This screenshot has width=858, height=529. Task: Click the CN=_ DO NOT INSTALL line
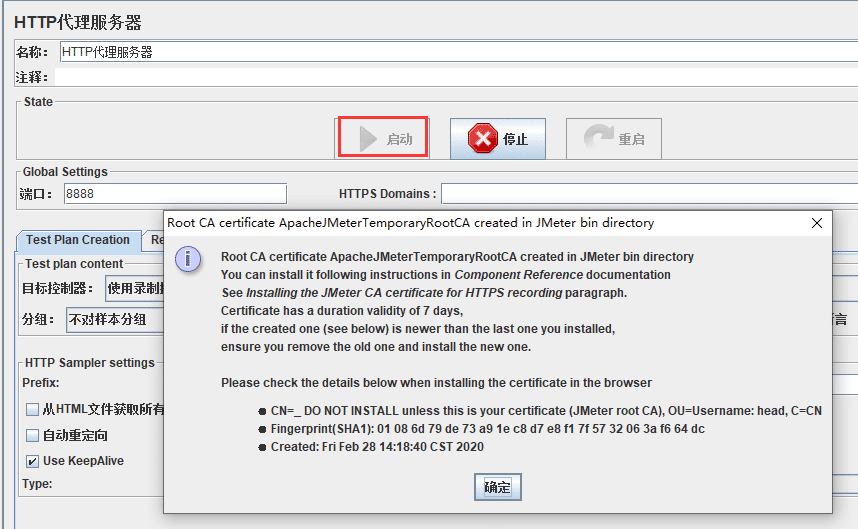point(546,411)
